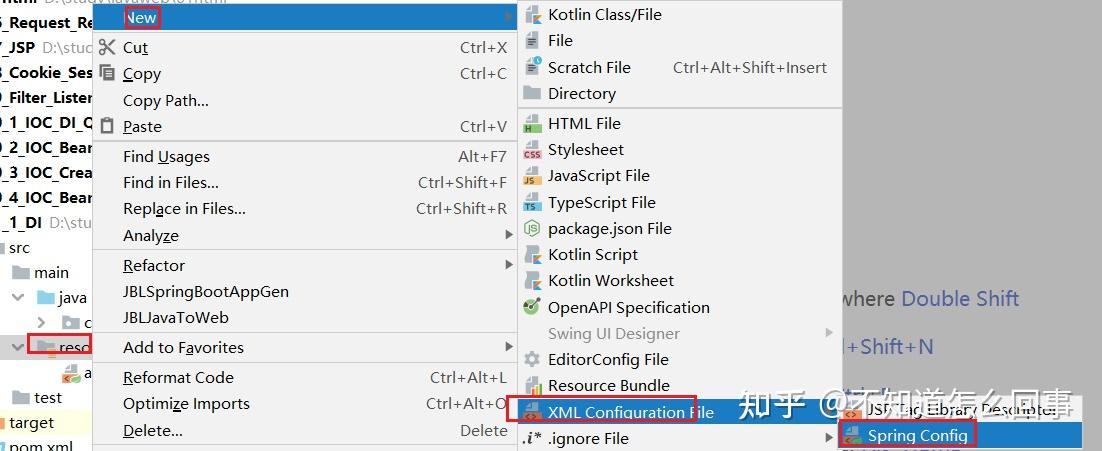The width and height of the screenshot is (1102, 451).
Task: Click the Double Shift link text
Action: [959, 299]
